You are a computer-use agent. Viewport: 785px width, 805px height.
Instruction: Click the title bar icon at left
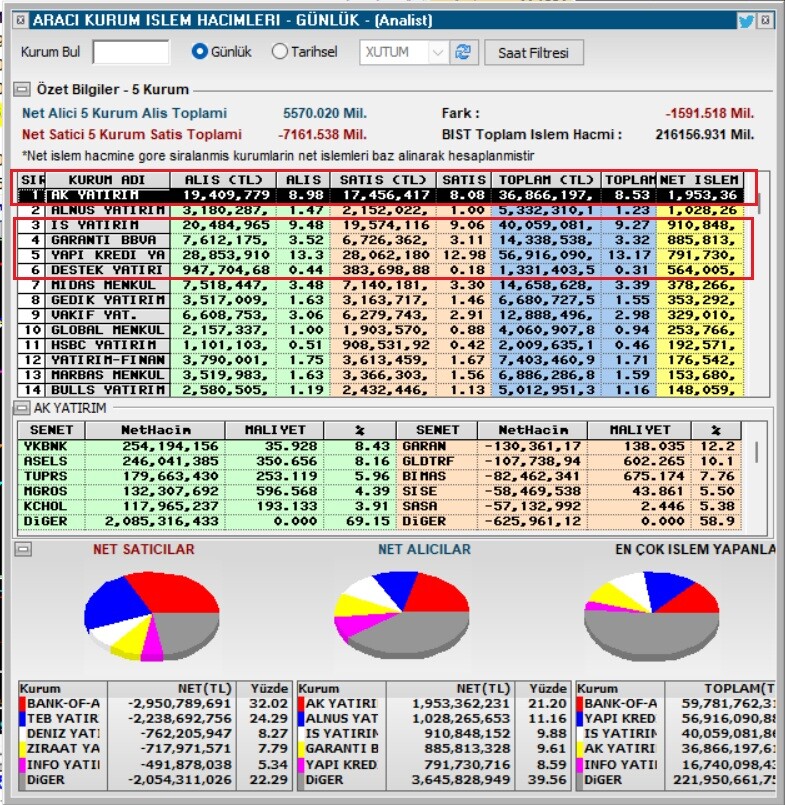(x=19, y=20)
